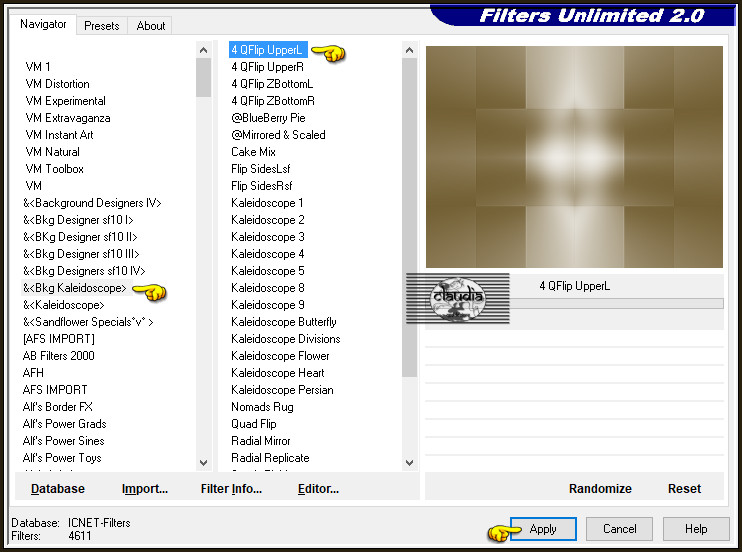Select Kaleidoscope 9 filter
Screen dimensions: 742x552
[268, 305]
